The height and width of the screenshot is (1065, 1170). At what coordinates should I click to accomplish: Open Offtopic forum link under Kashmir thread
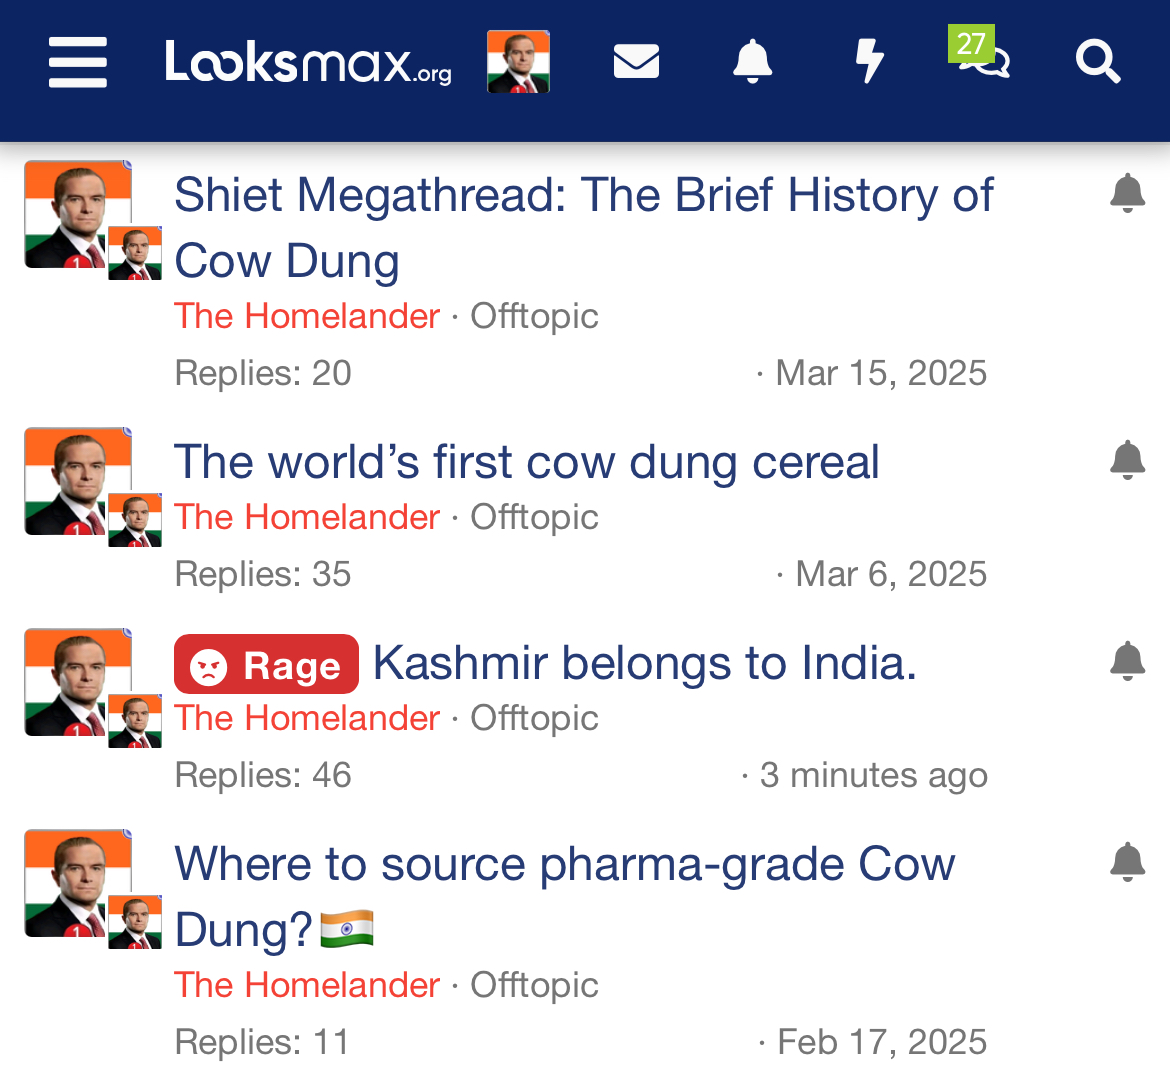pyautogui.click(x=534, y=718)
